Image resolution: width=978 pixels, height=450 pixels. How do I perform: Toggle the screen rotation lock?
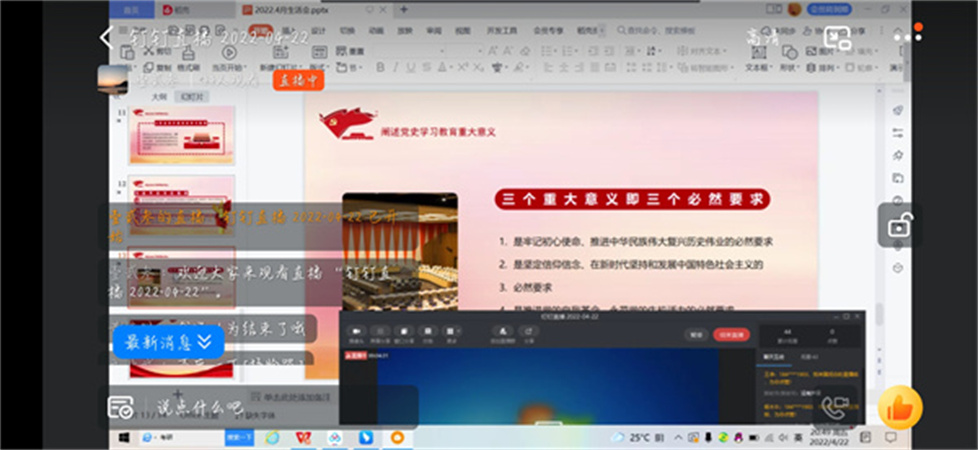pos(899,224)
